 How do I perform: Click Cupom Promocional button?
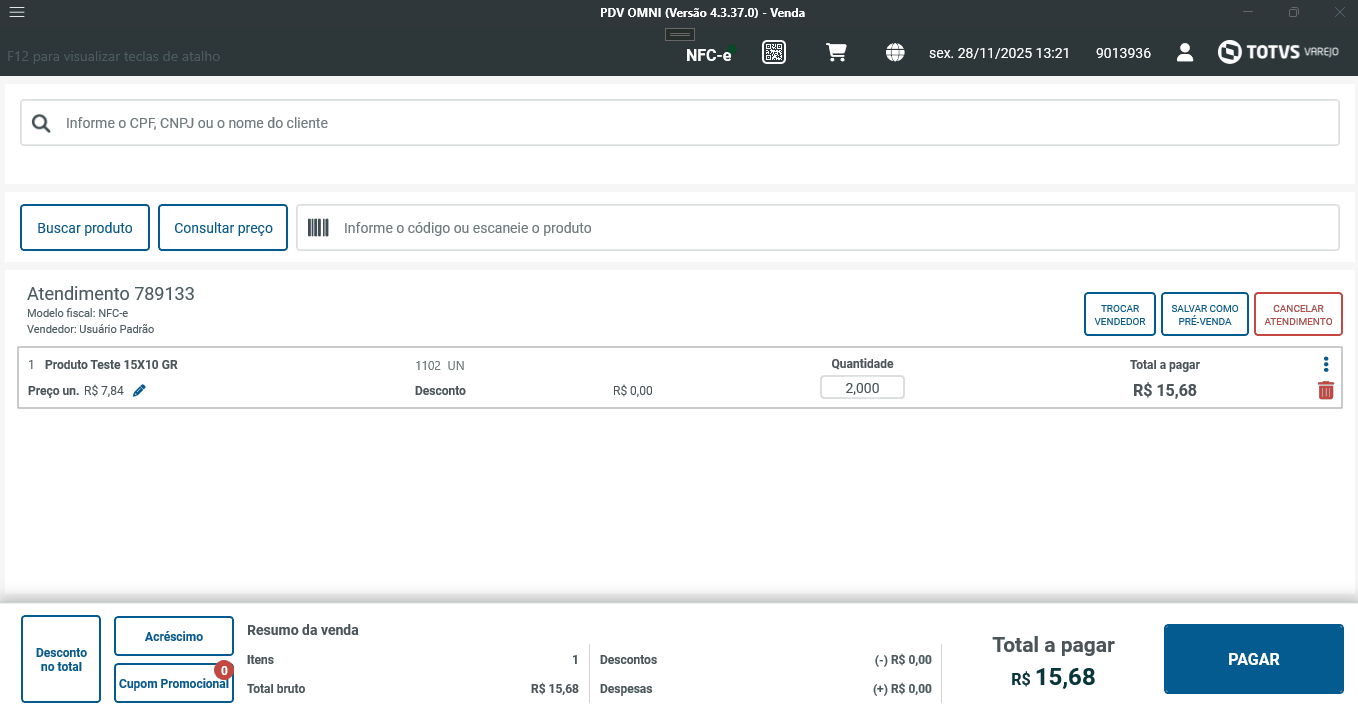point(174,684)
